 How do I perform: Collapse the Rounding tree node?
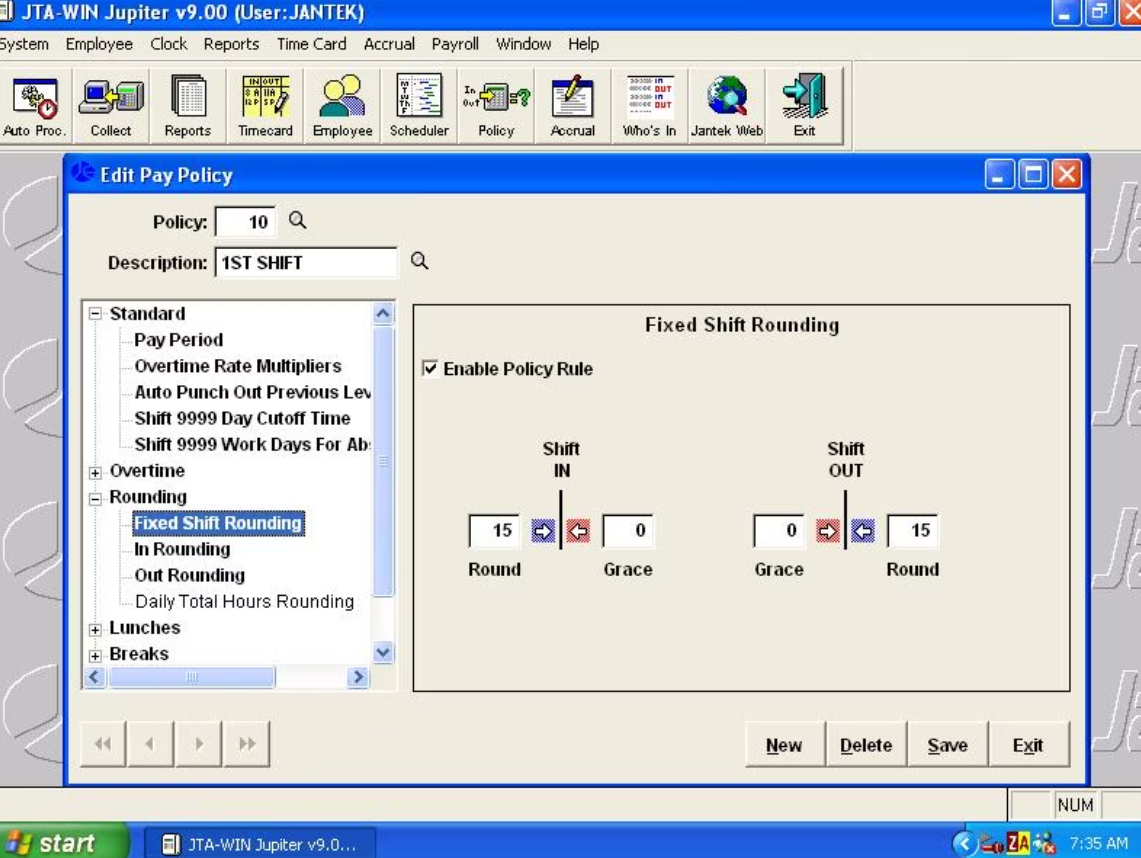tap(95, 498)
